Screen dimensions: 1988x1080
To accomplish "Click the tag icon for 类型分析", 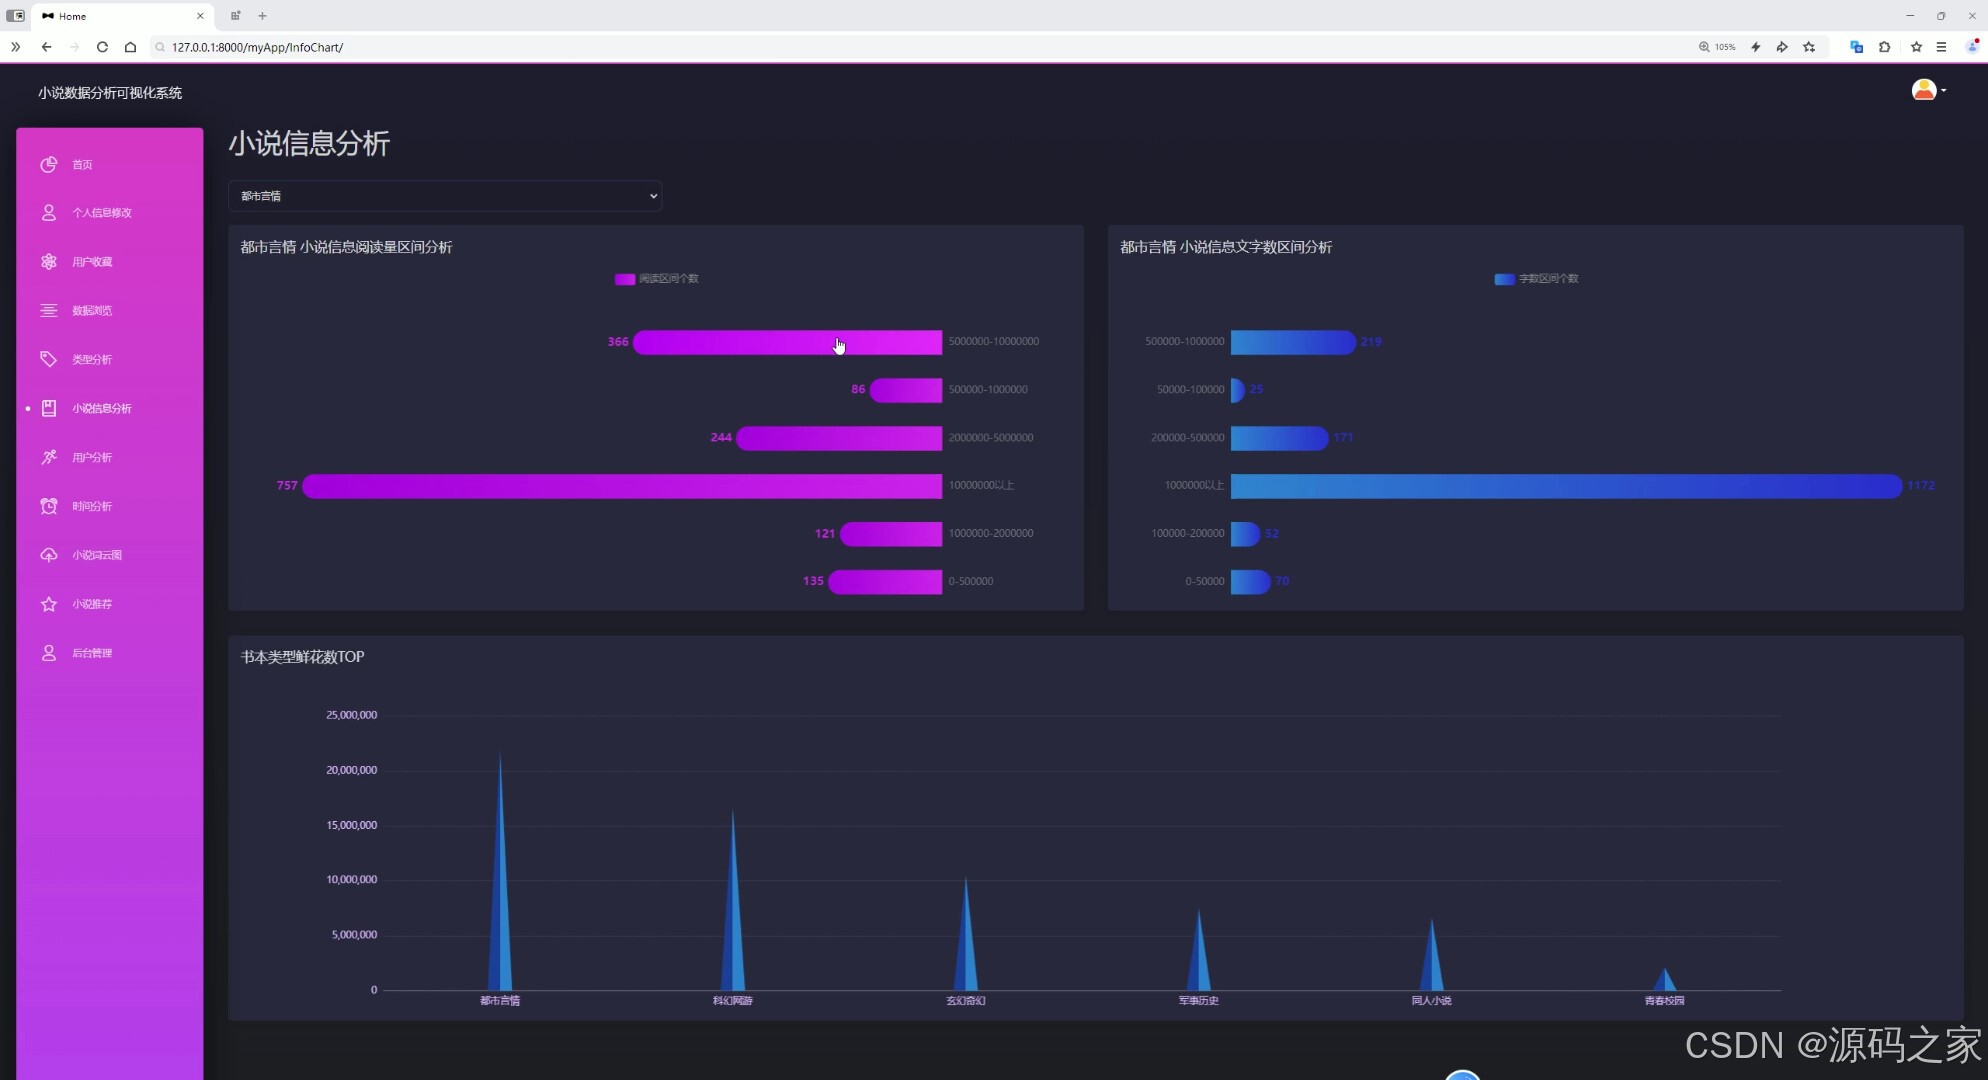I will [x=48, y=359].
